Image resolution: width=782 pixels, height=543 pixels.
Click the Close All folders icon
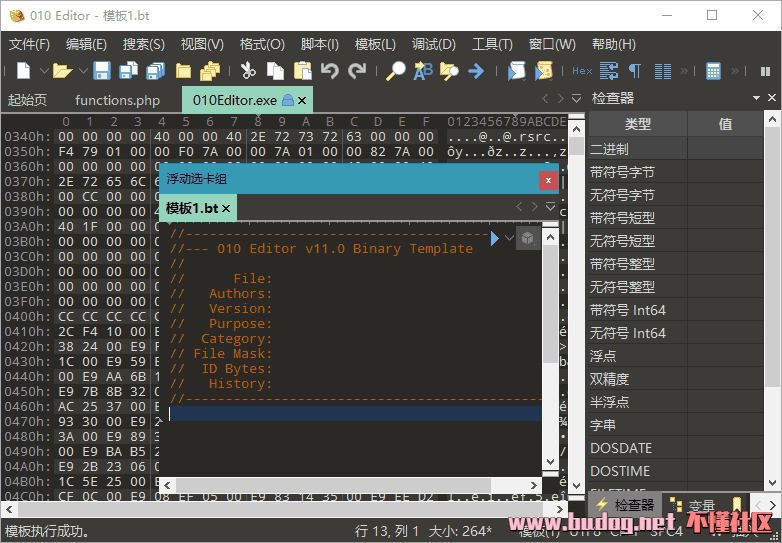[x=210, y=71]
